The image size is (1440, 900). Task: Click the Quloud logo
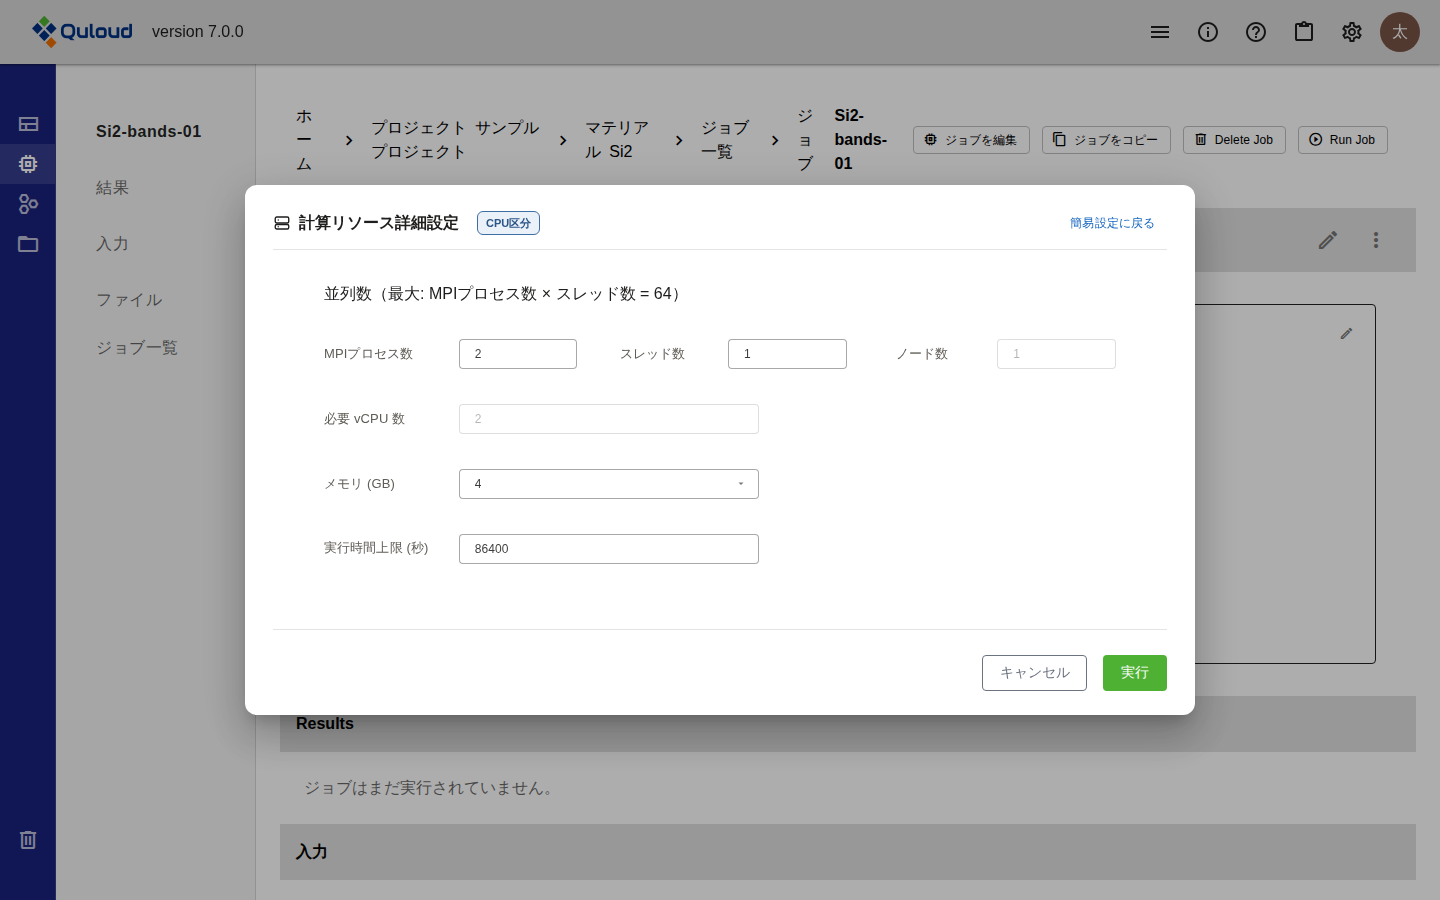click(82, 32)
